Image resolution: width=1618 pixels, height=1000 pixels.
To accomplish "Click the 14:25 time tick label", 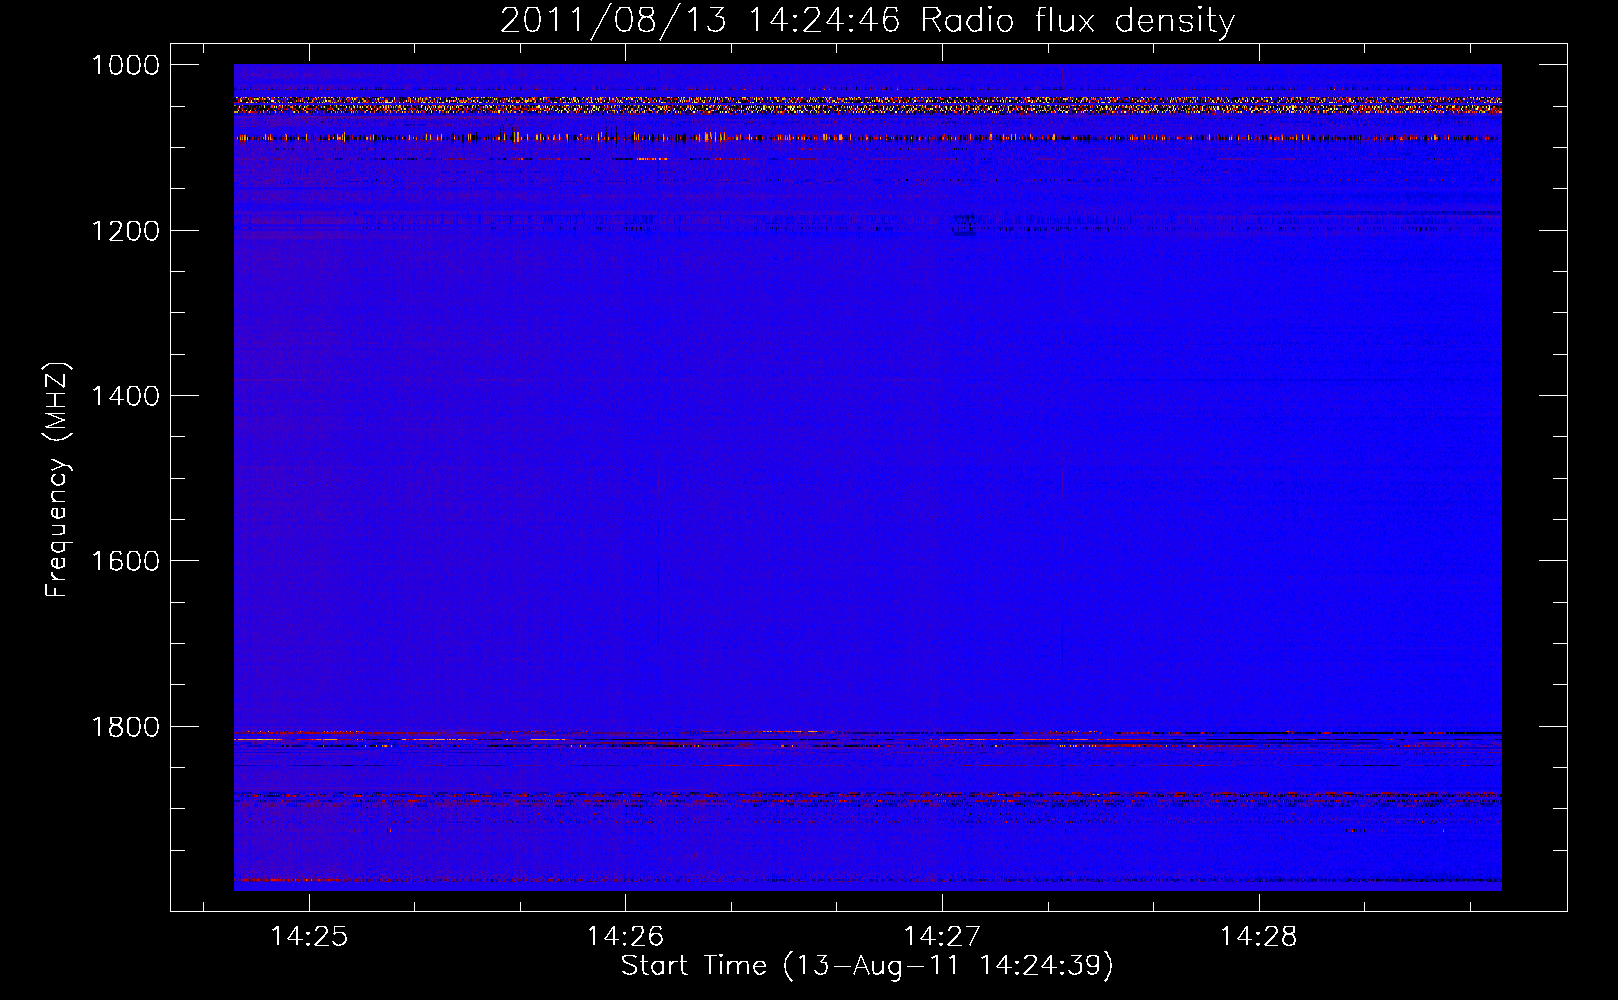I will (309, 937).
